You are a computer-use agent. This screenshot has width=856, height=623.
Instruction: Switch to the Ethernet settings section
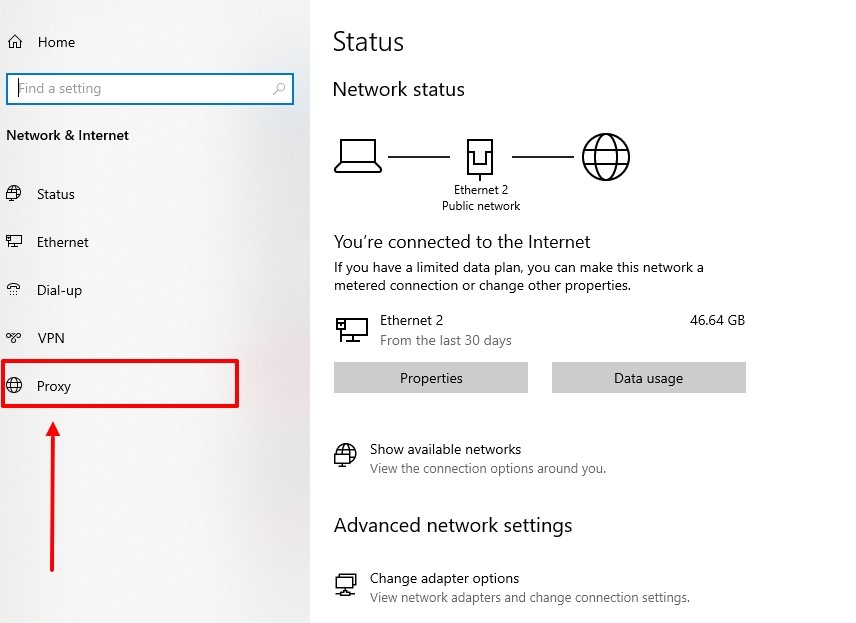point(62,242)
